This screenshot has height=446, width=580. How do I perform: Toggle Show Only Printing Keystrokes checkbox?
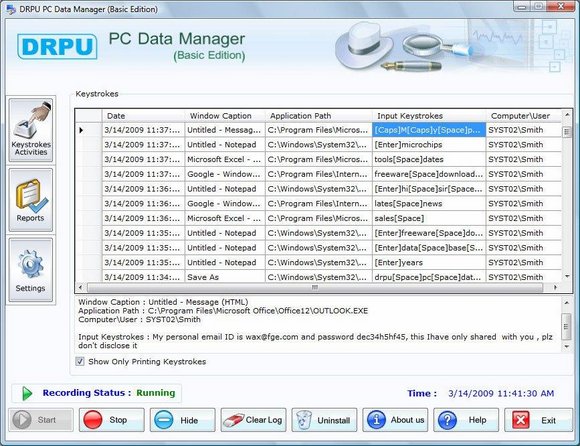[80, 361]
